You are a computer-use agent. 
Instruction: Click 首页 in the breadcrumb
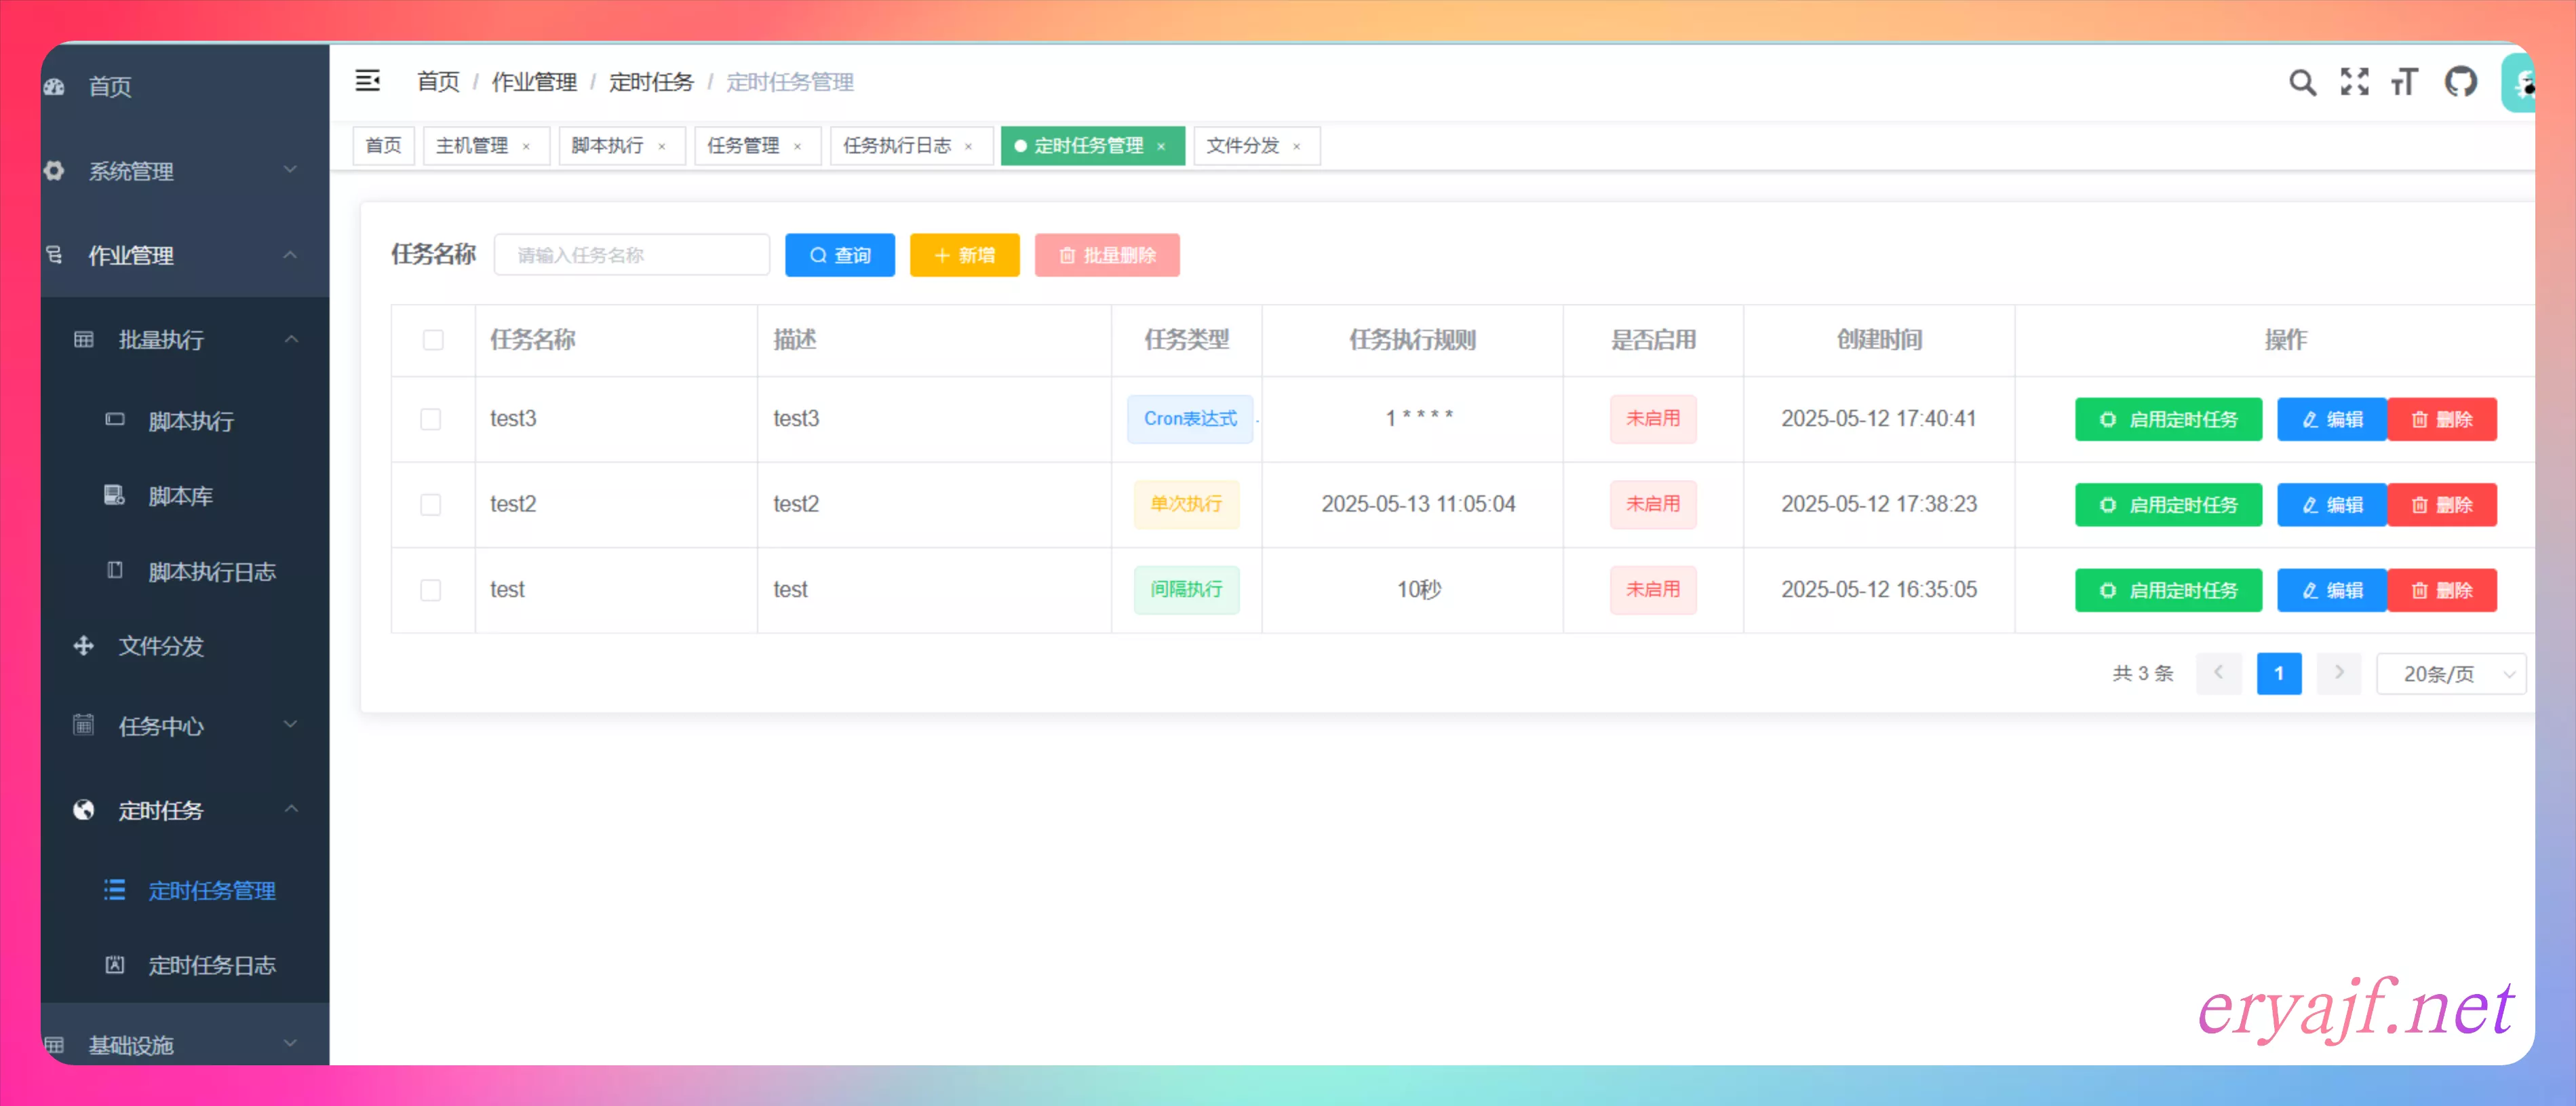click(438, 82)
